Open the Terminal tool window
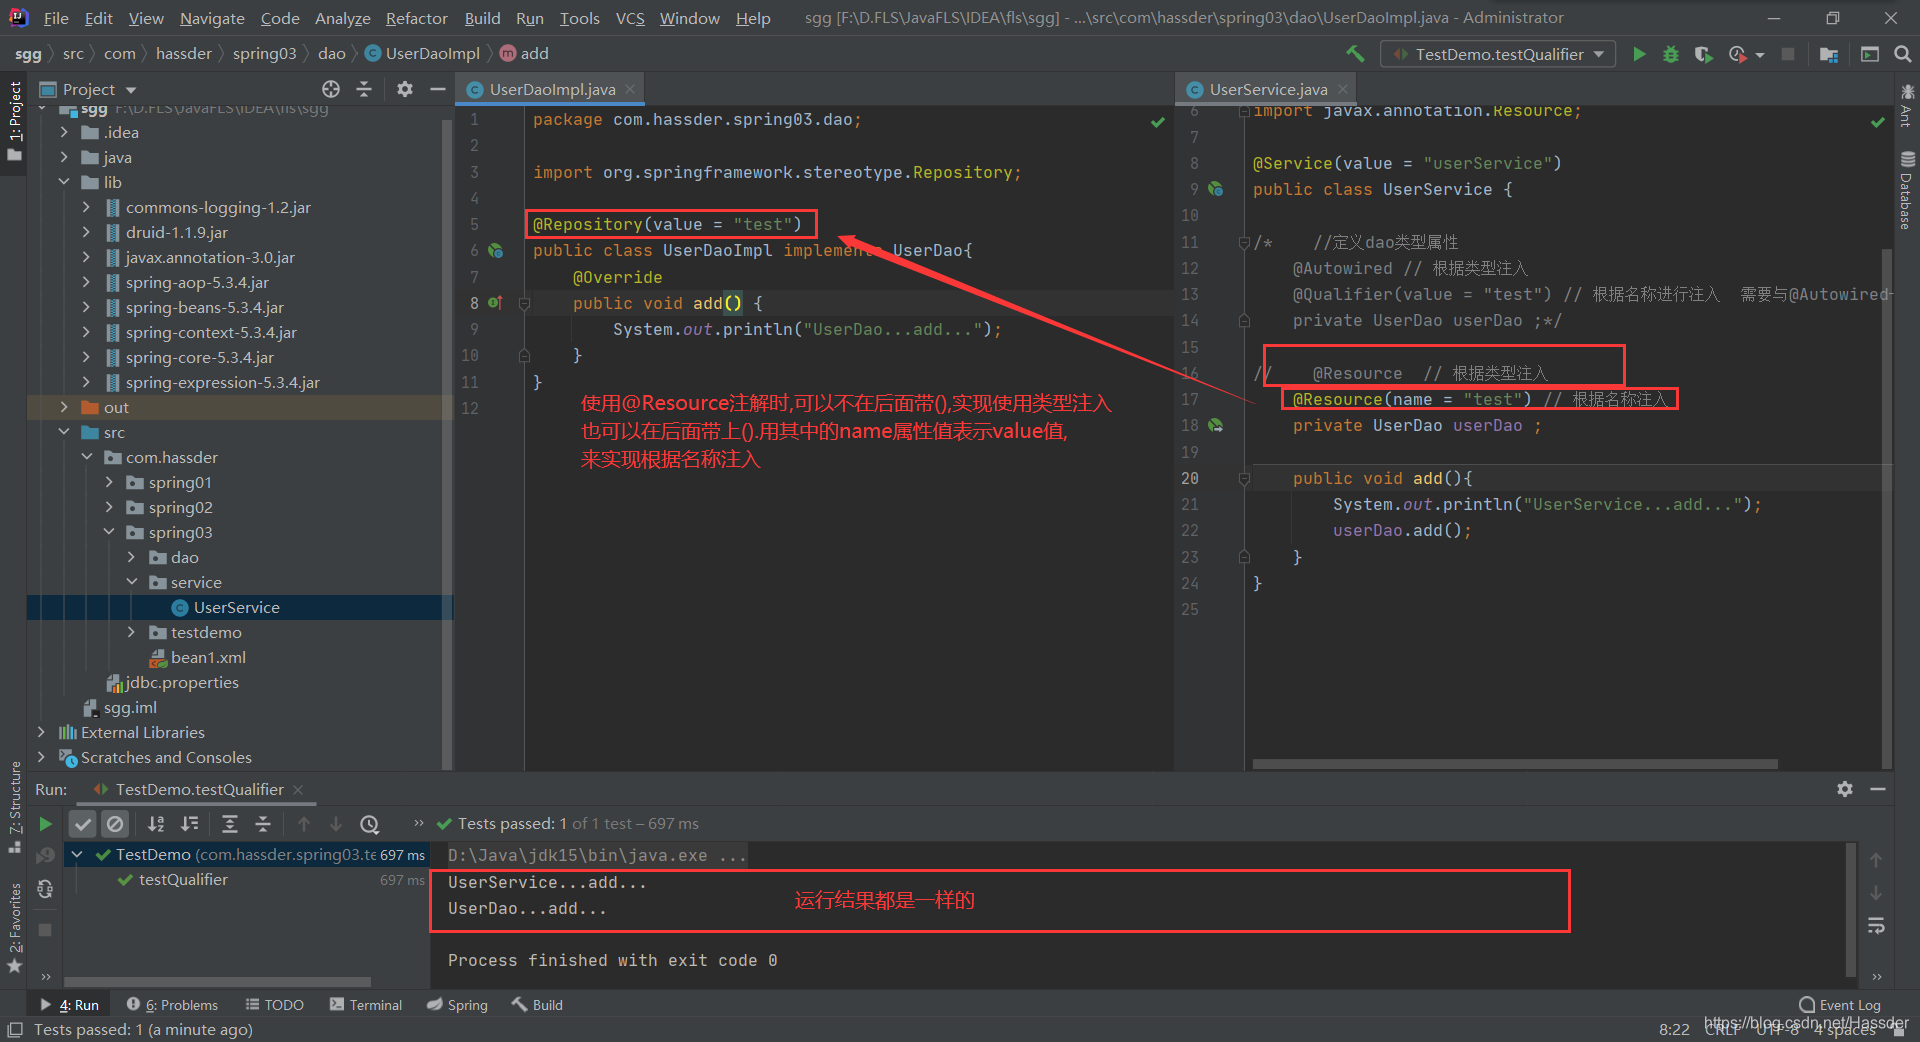The height and width of the screenshot is (1042, 1920). coord(366,1005)
